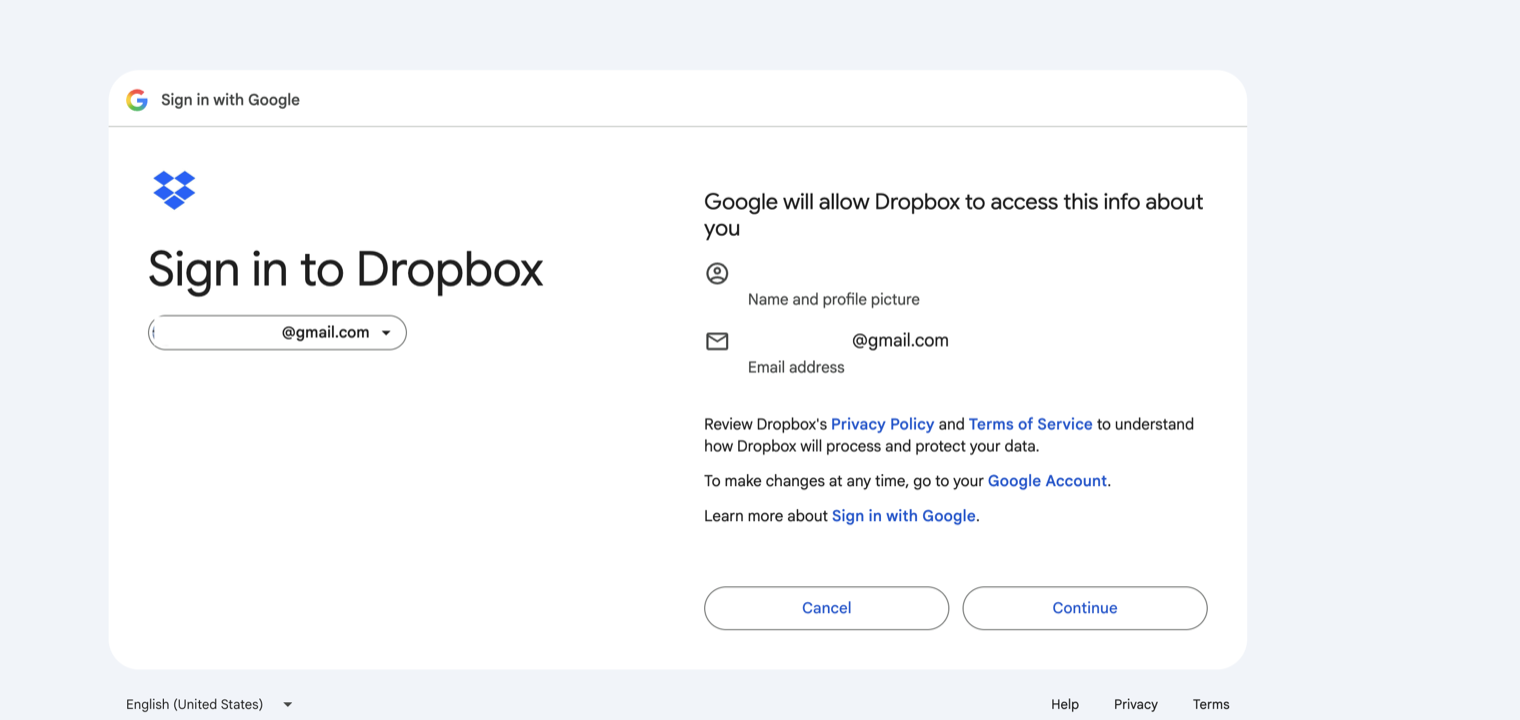This screenshot has width=1520, height=720.
Task: Click the 'Google will allow Dropbox' heading
Action: click(953, 215)
